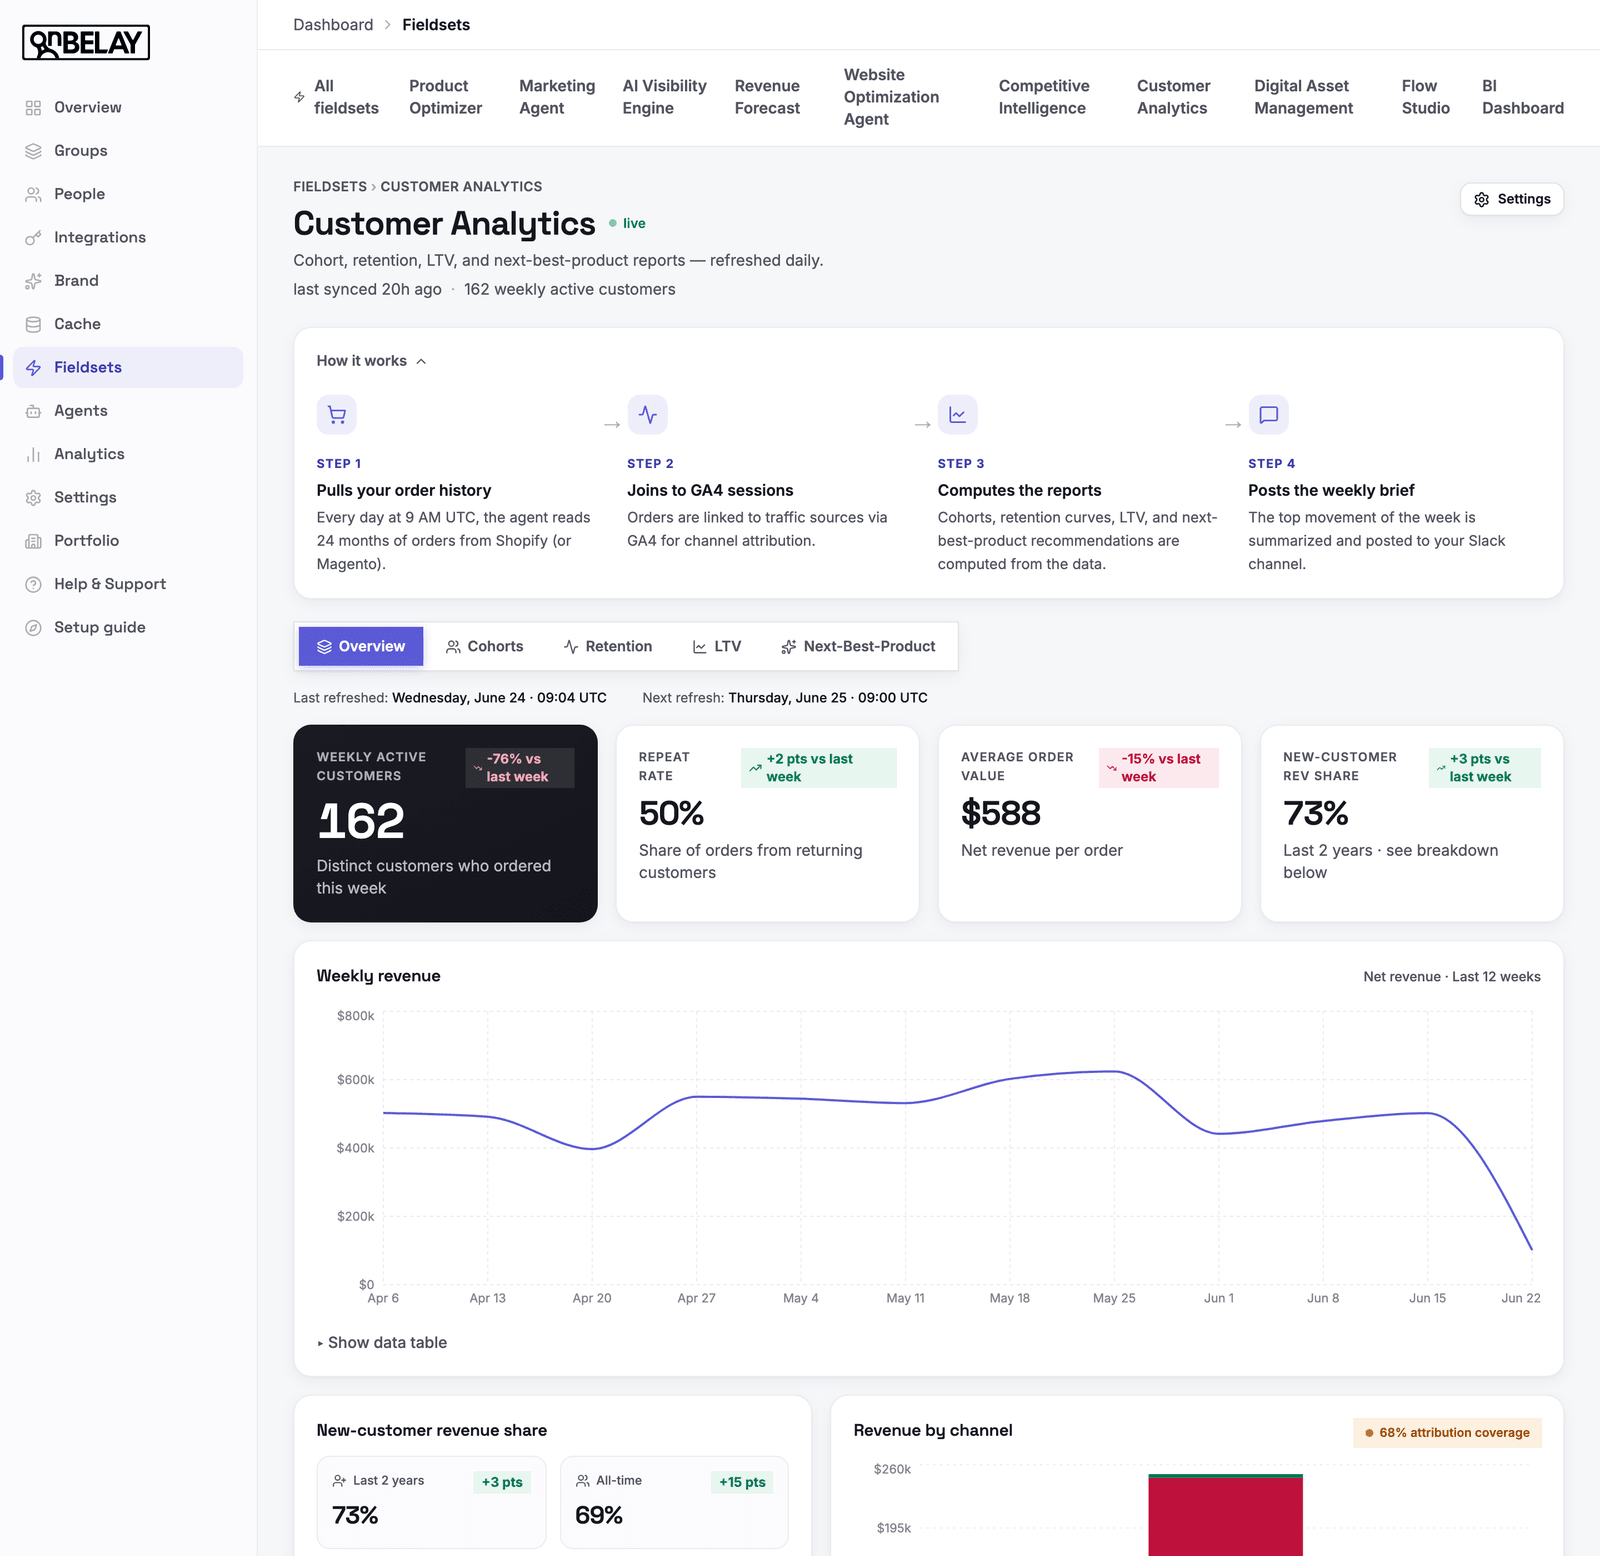The width and height of the screenshot is (1600, 1556).
Task: Click the Groups layers icon in sidebar
Action: tap(33, 151)
